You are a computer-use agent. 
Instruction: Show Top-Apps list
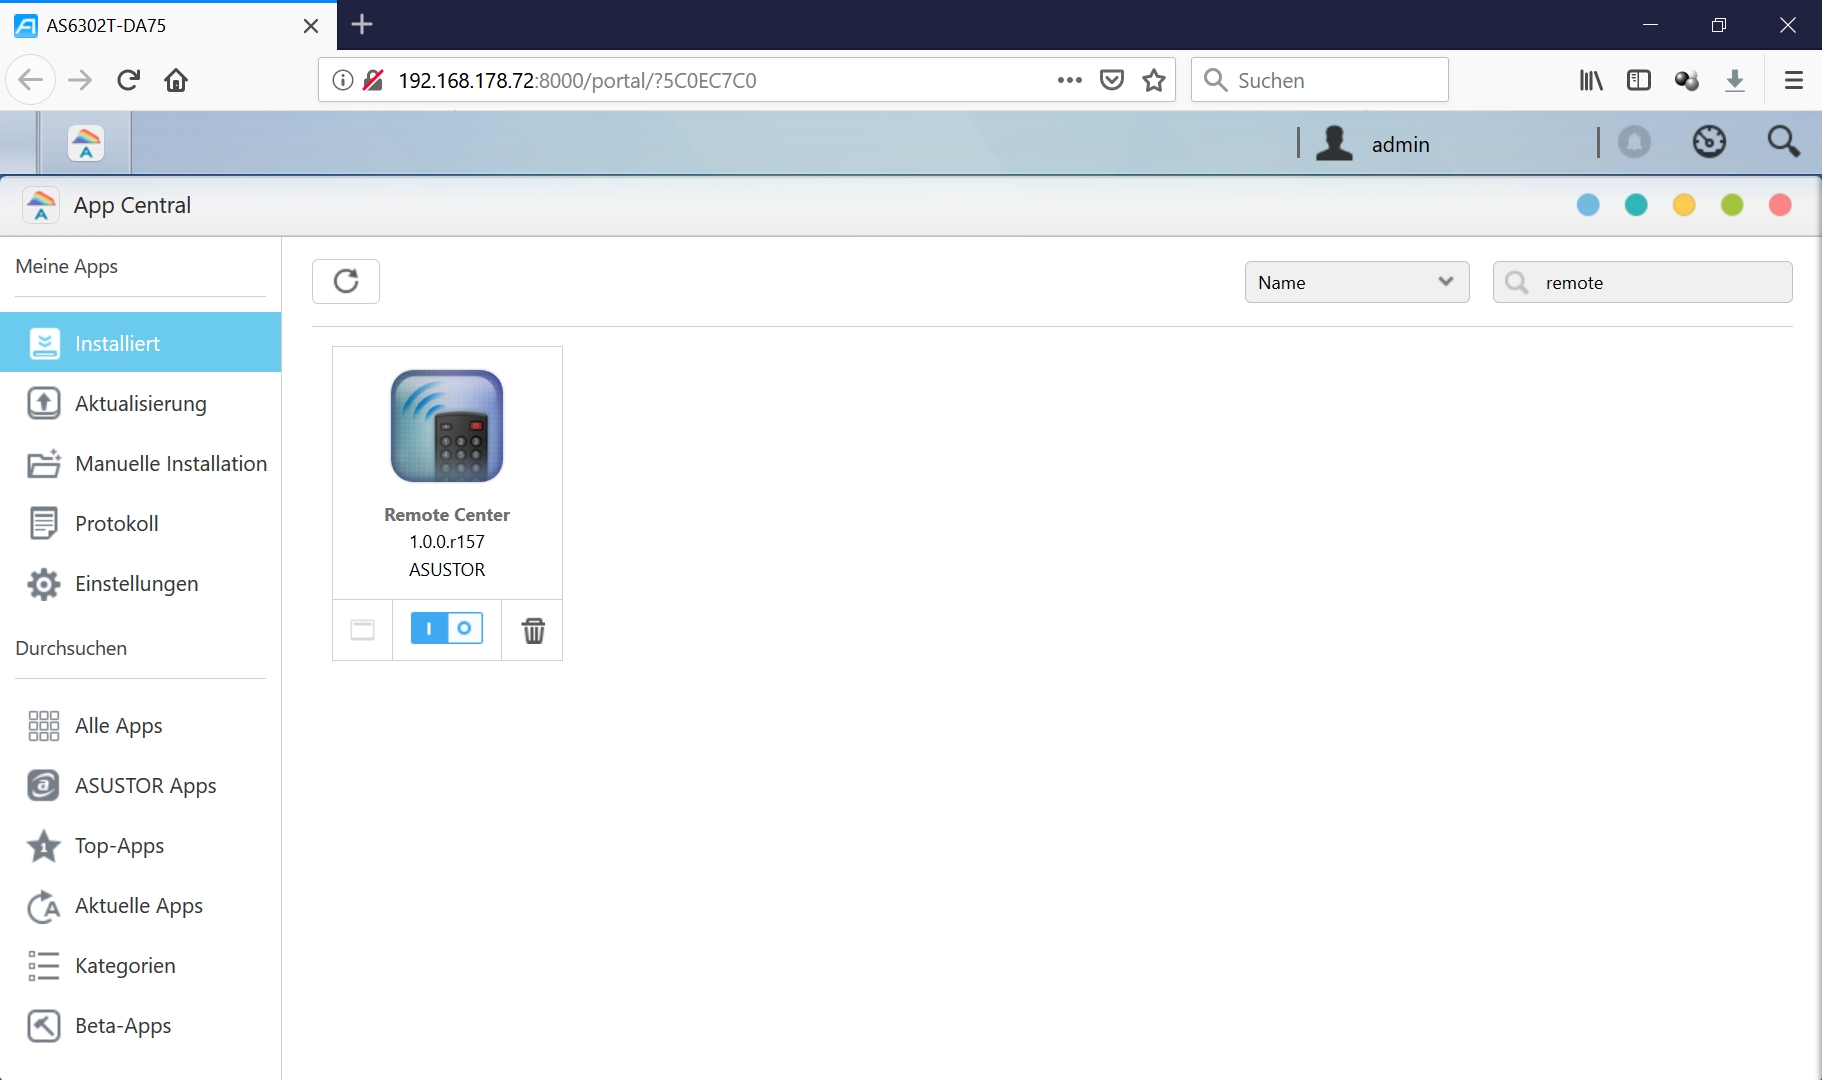[x=140, y=845]
